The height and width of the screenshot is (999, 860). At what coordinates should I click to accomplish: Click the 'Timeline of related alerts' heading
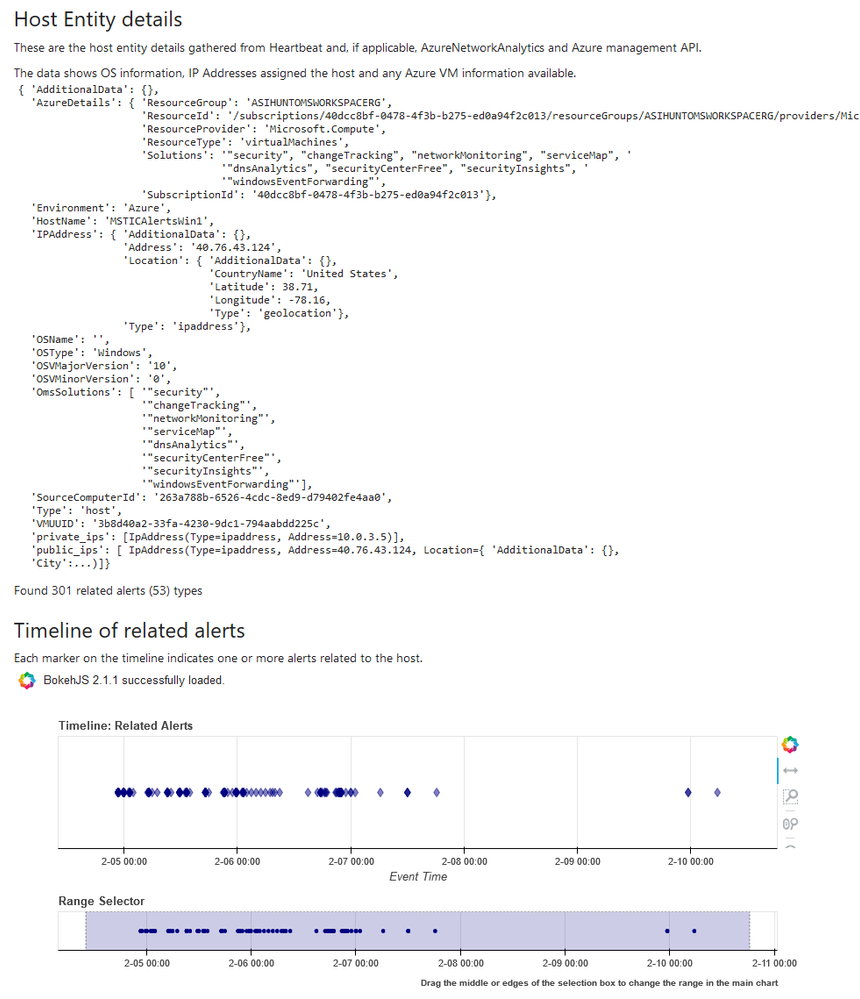(x=129, y=630)
